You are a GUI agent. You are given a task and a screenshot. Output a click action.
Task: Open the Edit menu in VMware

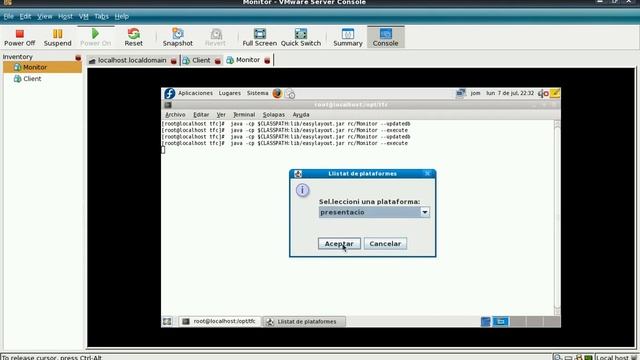[x=25, y=16]
